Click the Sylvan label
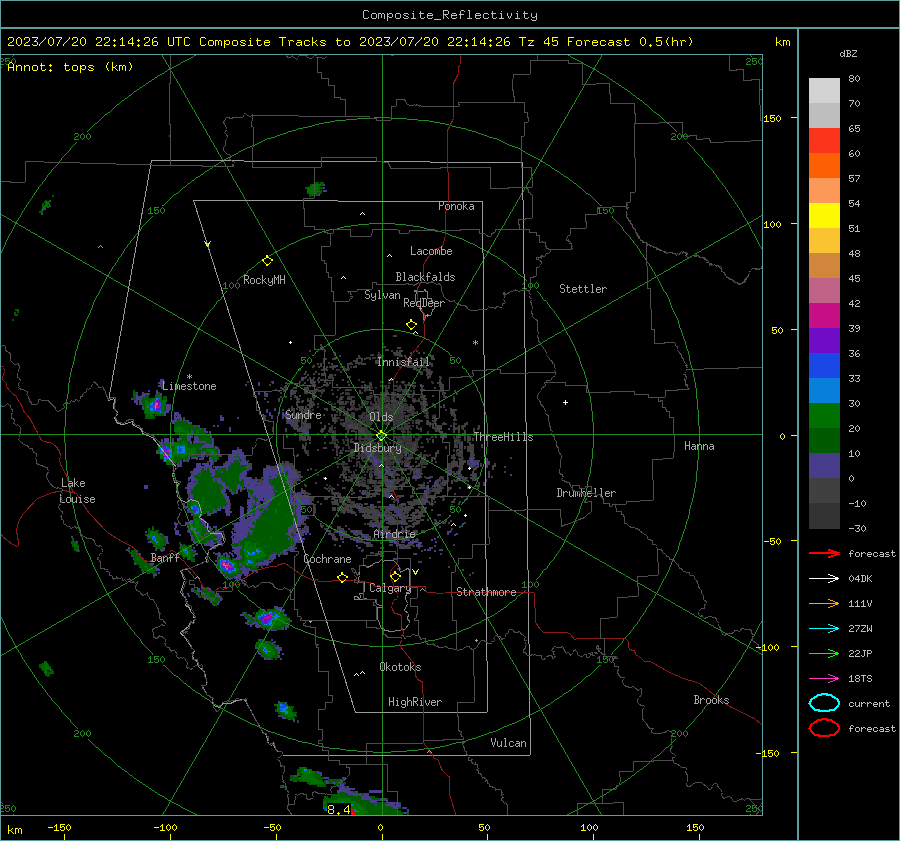Viewport: 900px width, 841px height. point(382,295)
